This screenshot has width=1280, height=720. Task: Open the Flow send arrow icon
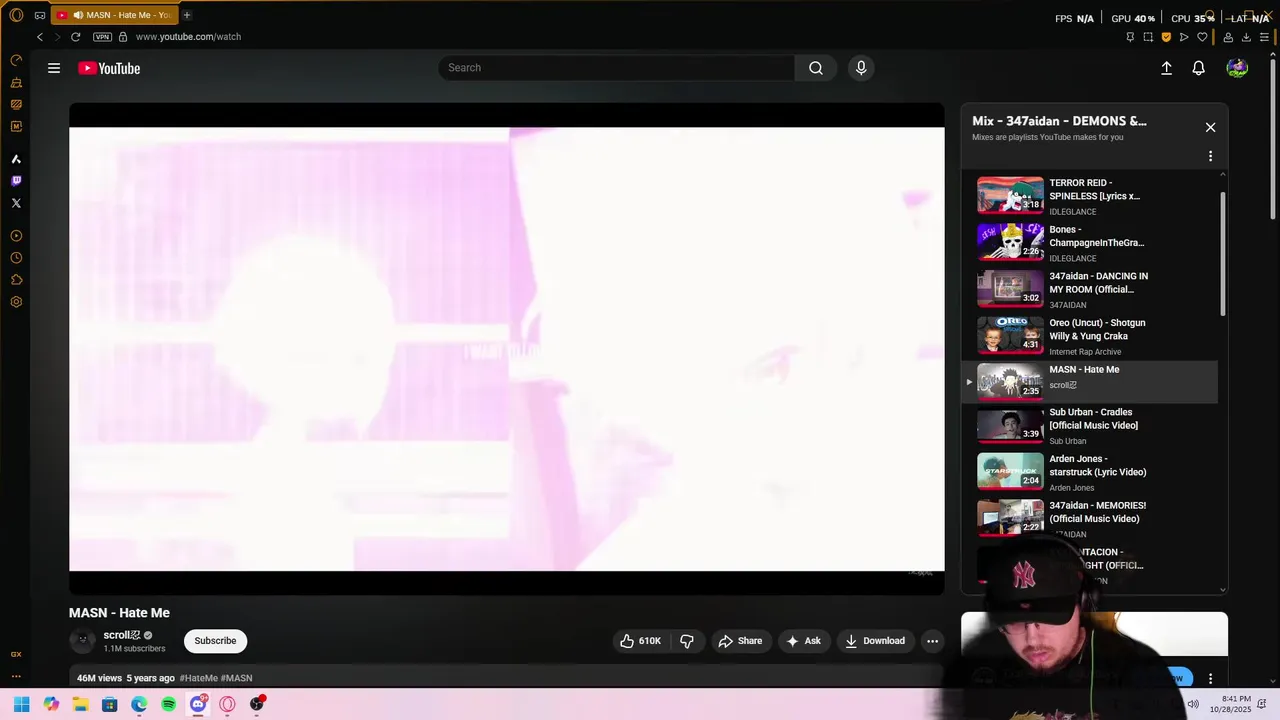1184,37
